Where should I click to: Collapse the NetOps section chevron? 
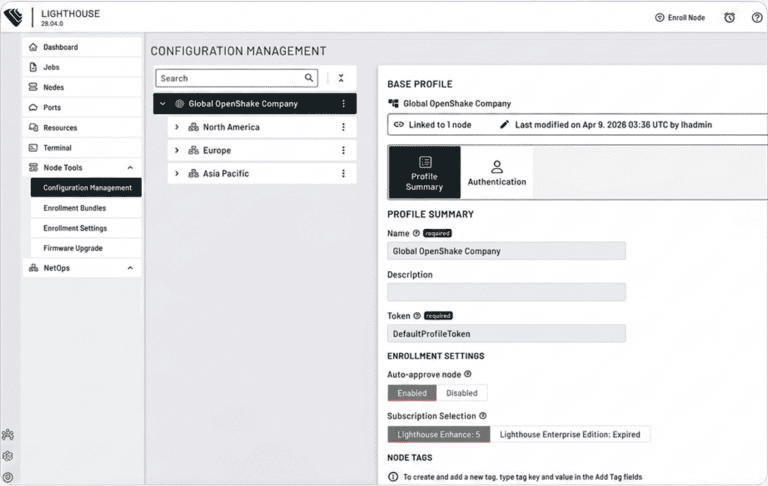[130, 268]
